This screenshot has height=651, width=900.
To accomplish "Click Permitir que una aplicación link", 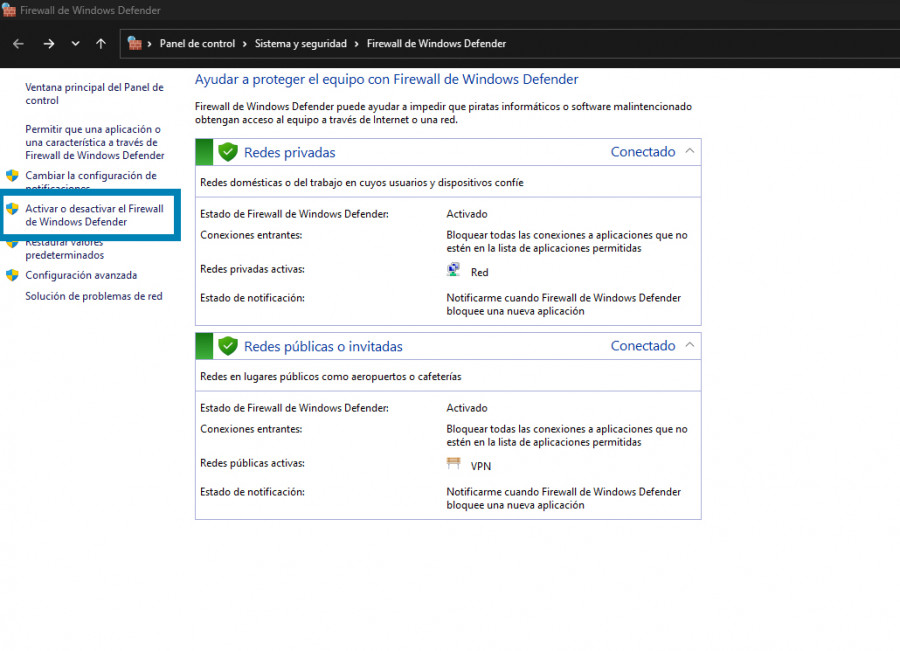I will (x=94, y=142).
